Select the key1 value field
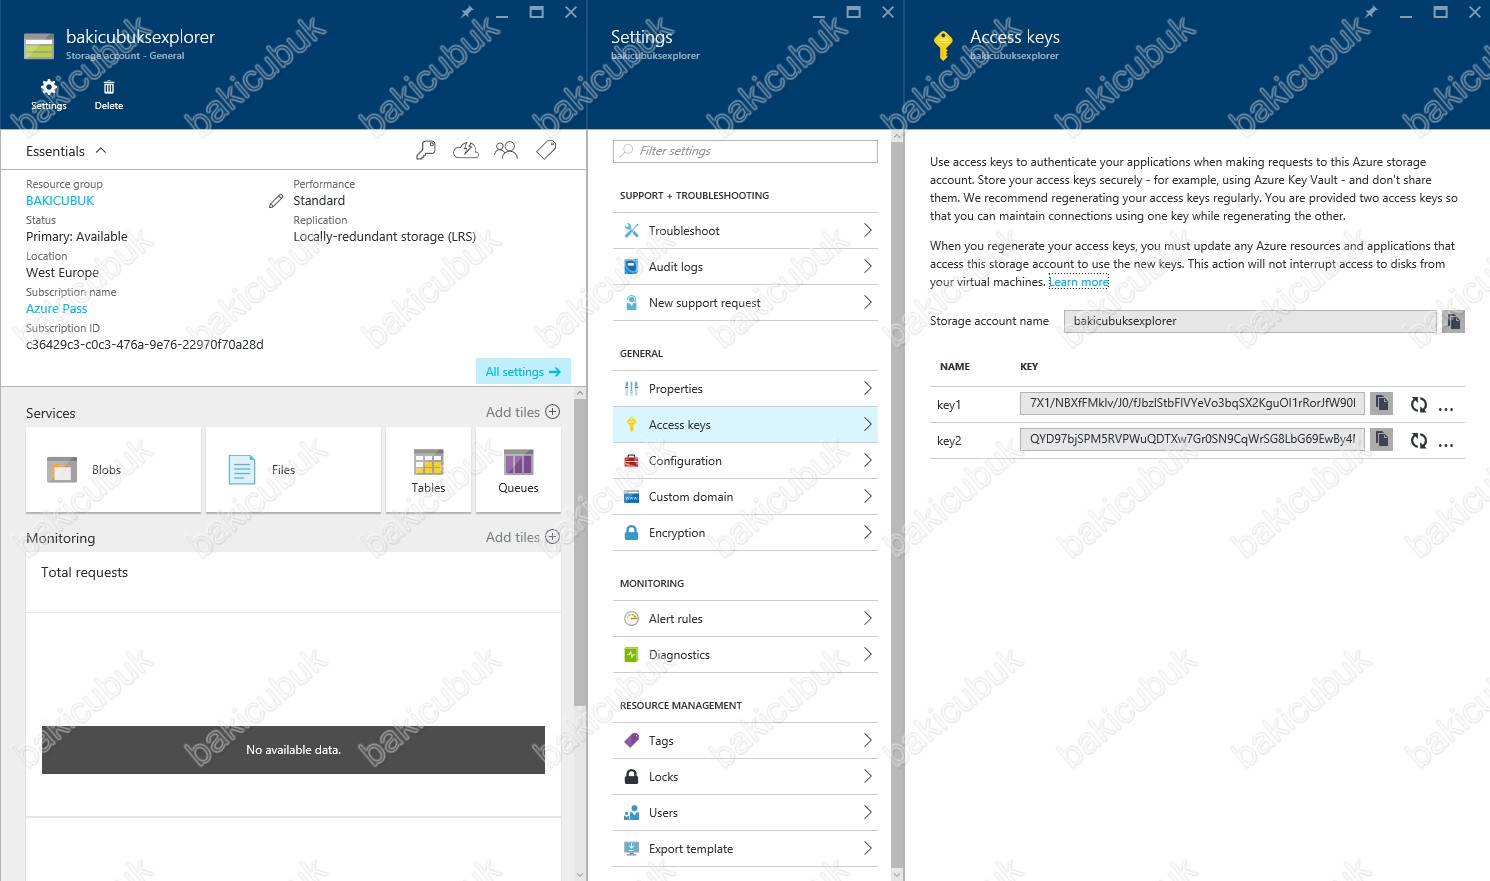 pyautogui.click(x=1192, y=403)
